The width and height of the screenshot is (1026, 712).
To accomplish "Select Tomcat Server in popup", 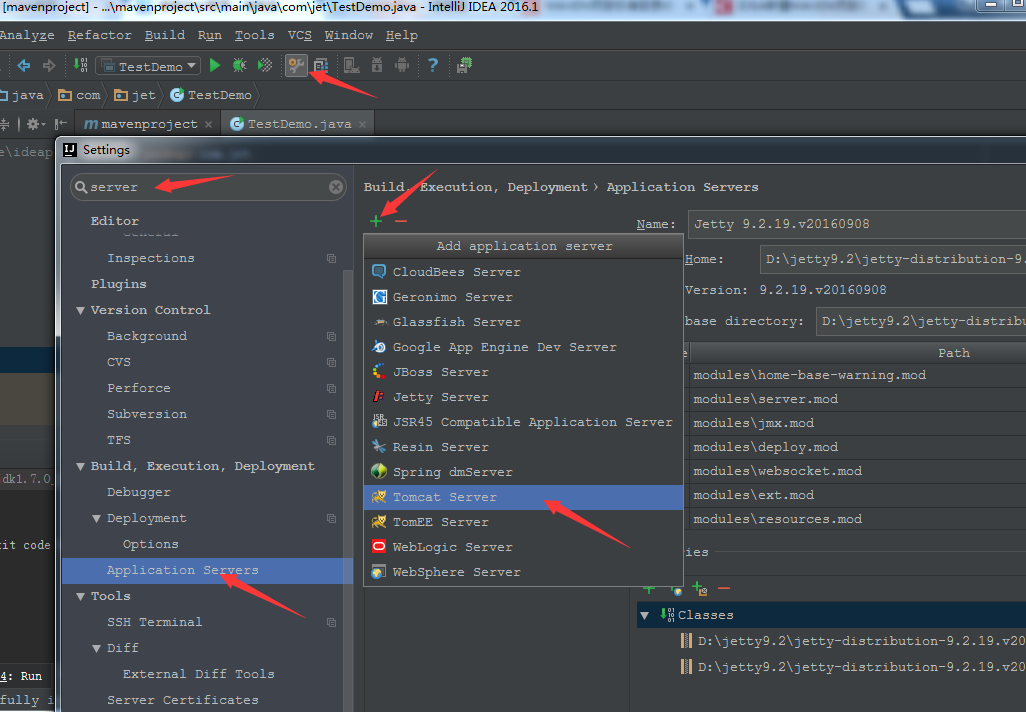I will (523, 497).
